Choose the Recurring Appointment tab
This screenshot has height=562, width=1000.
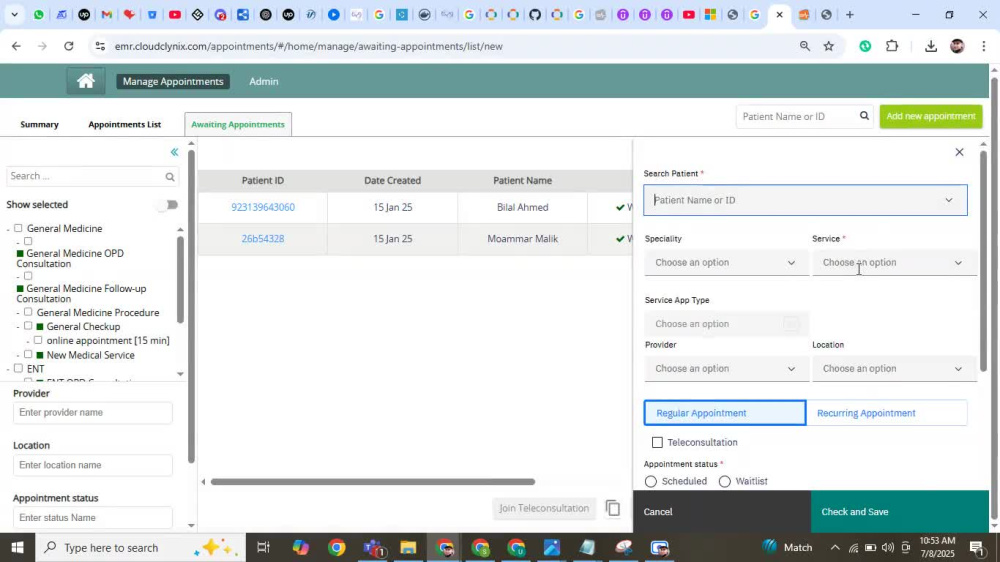(886, 413)
